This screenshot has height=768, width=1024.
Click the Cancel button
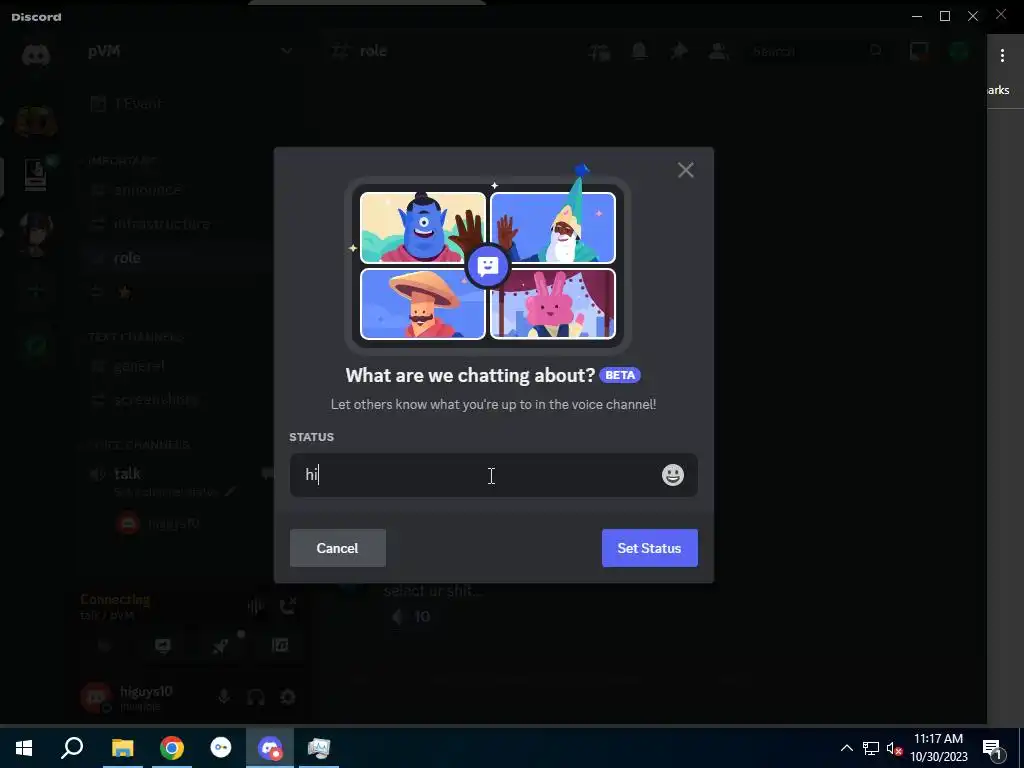(x=338, y=548)
